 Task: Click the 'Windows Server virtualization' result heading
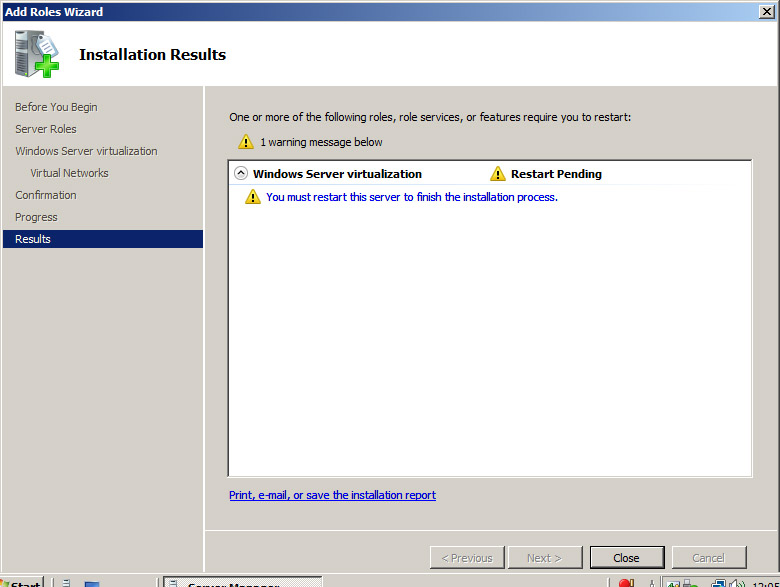pyautogui.click(x=337, y=174)
